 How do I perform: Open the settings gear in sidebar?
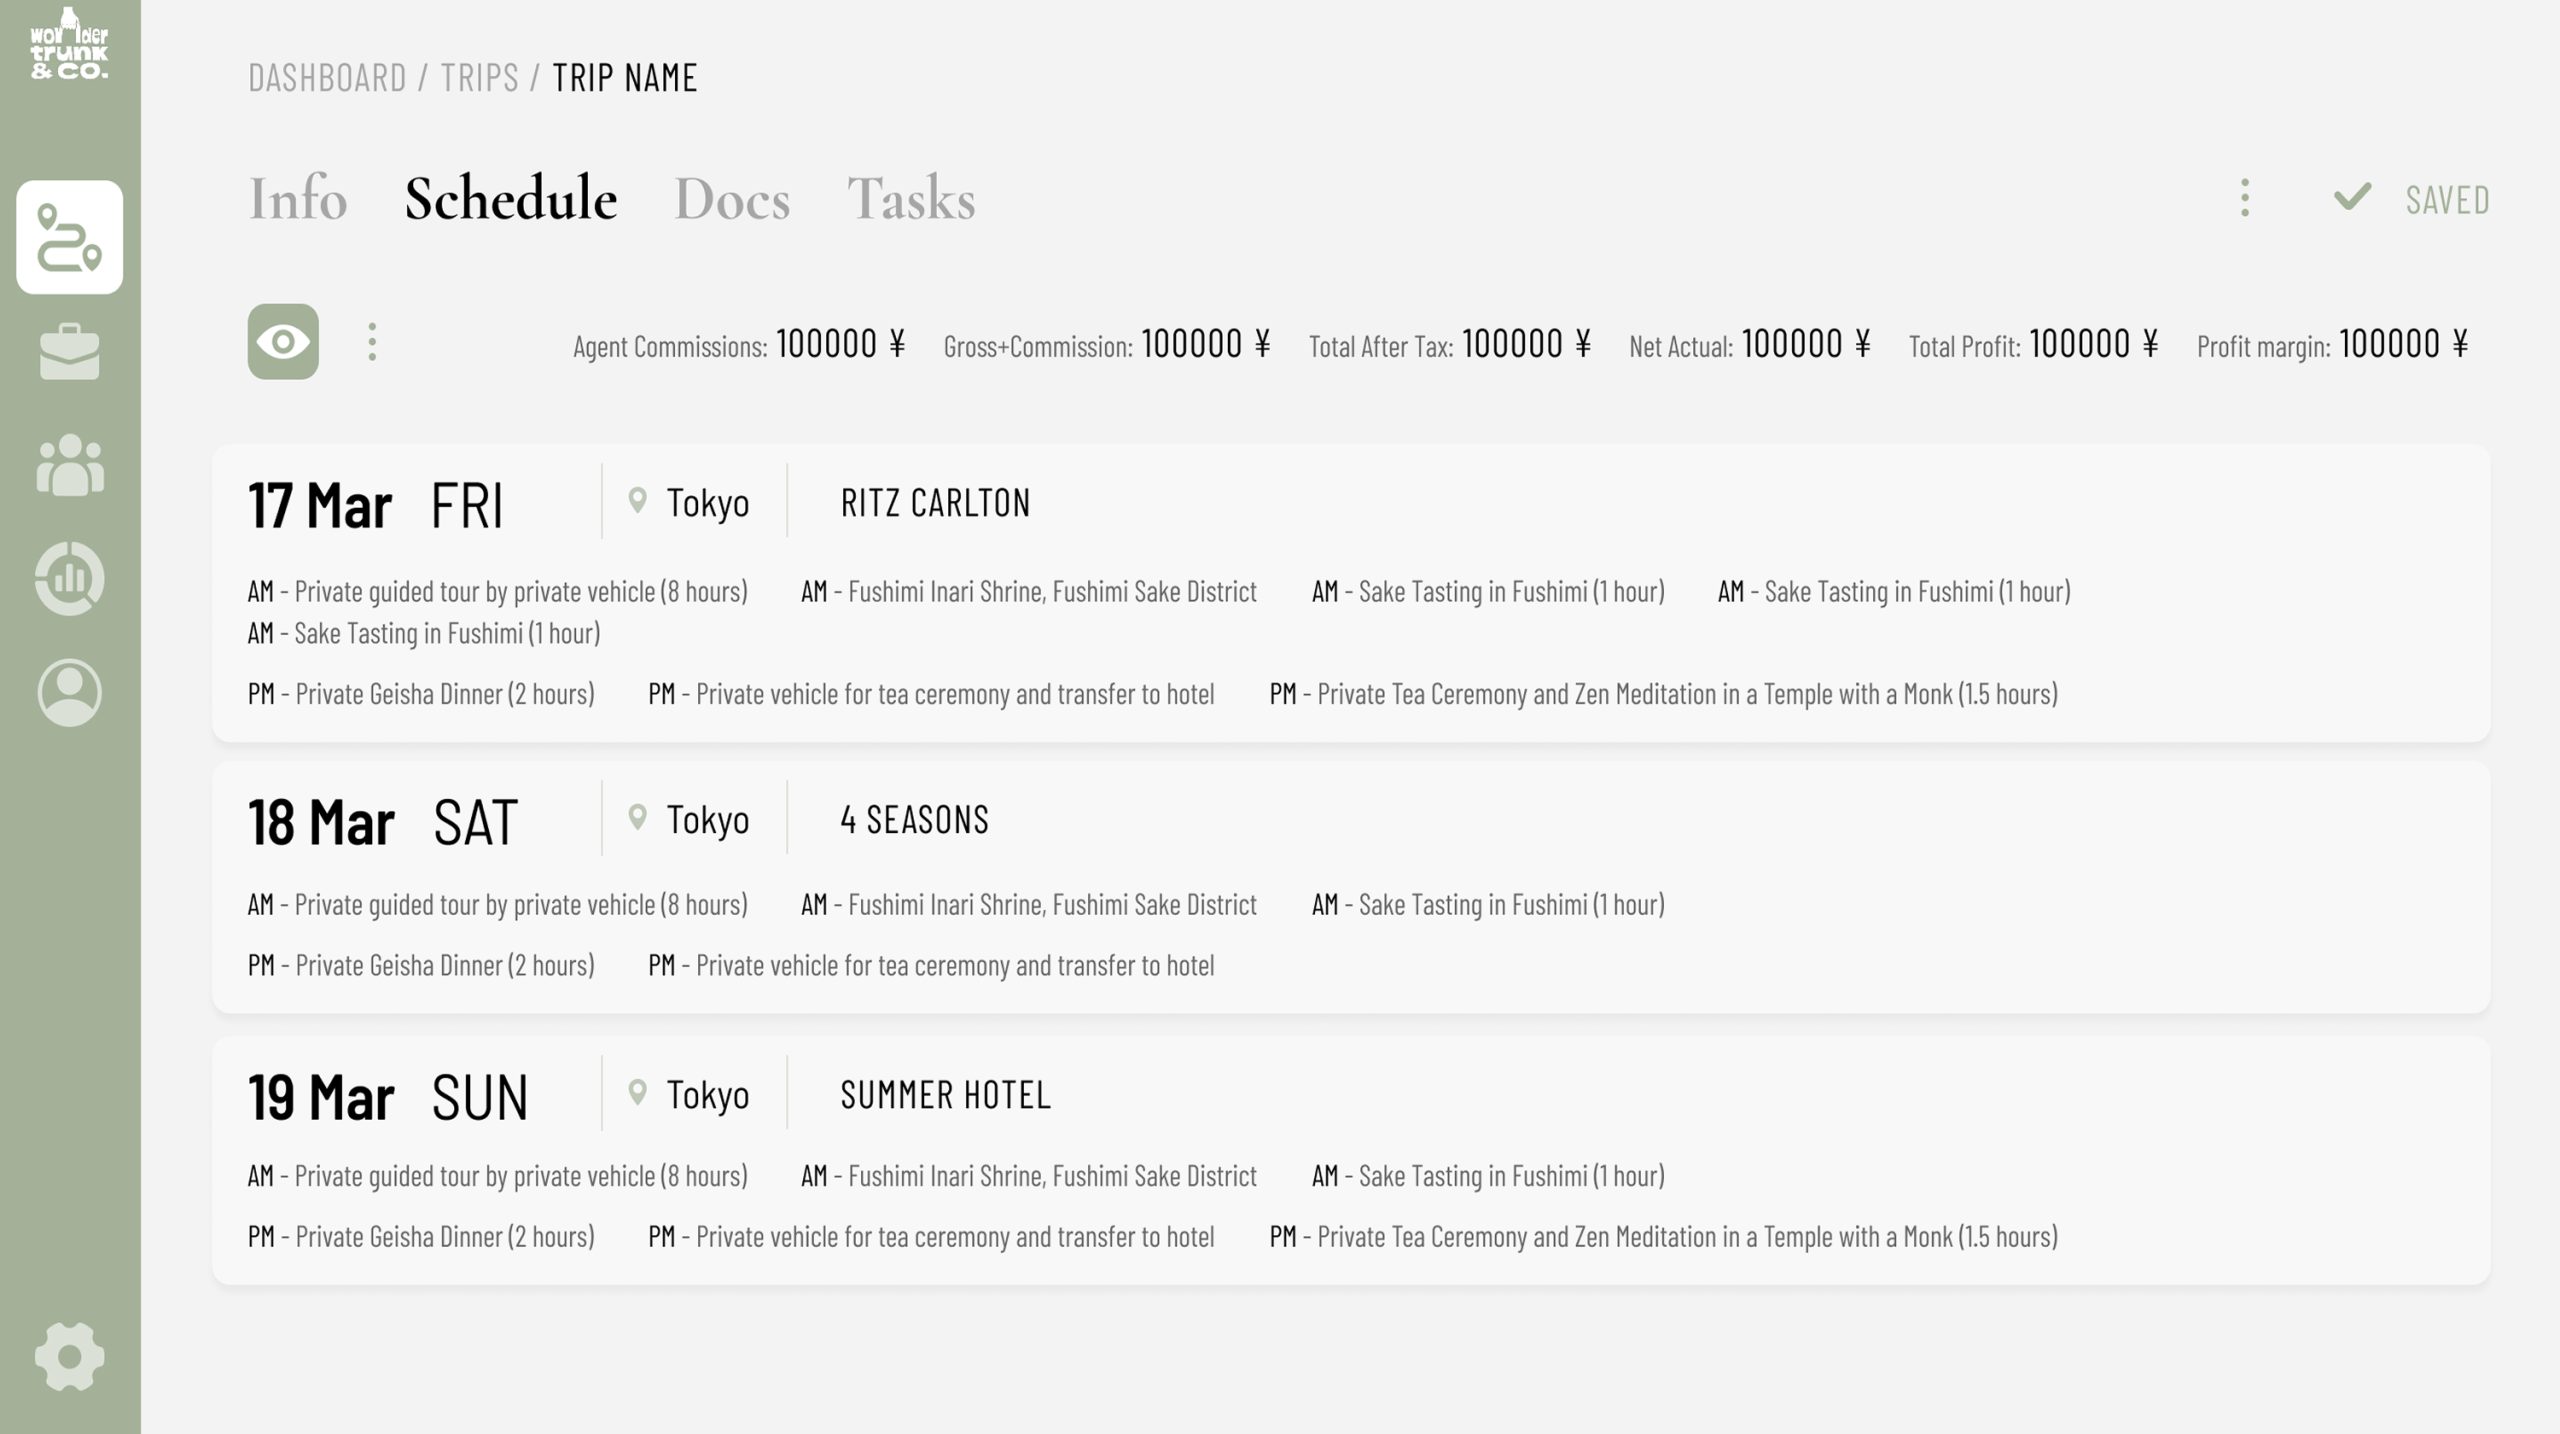coord(70,1357)
